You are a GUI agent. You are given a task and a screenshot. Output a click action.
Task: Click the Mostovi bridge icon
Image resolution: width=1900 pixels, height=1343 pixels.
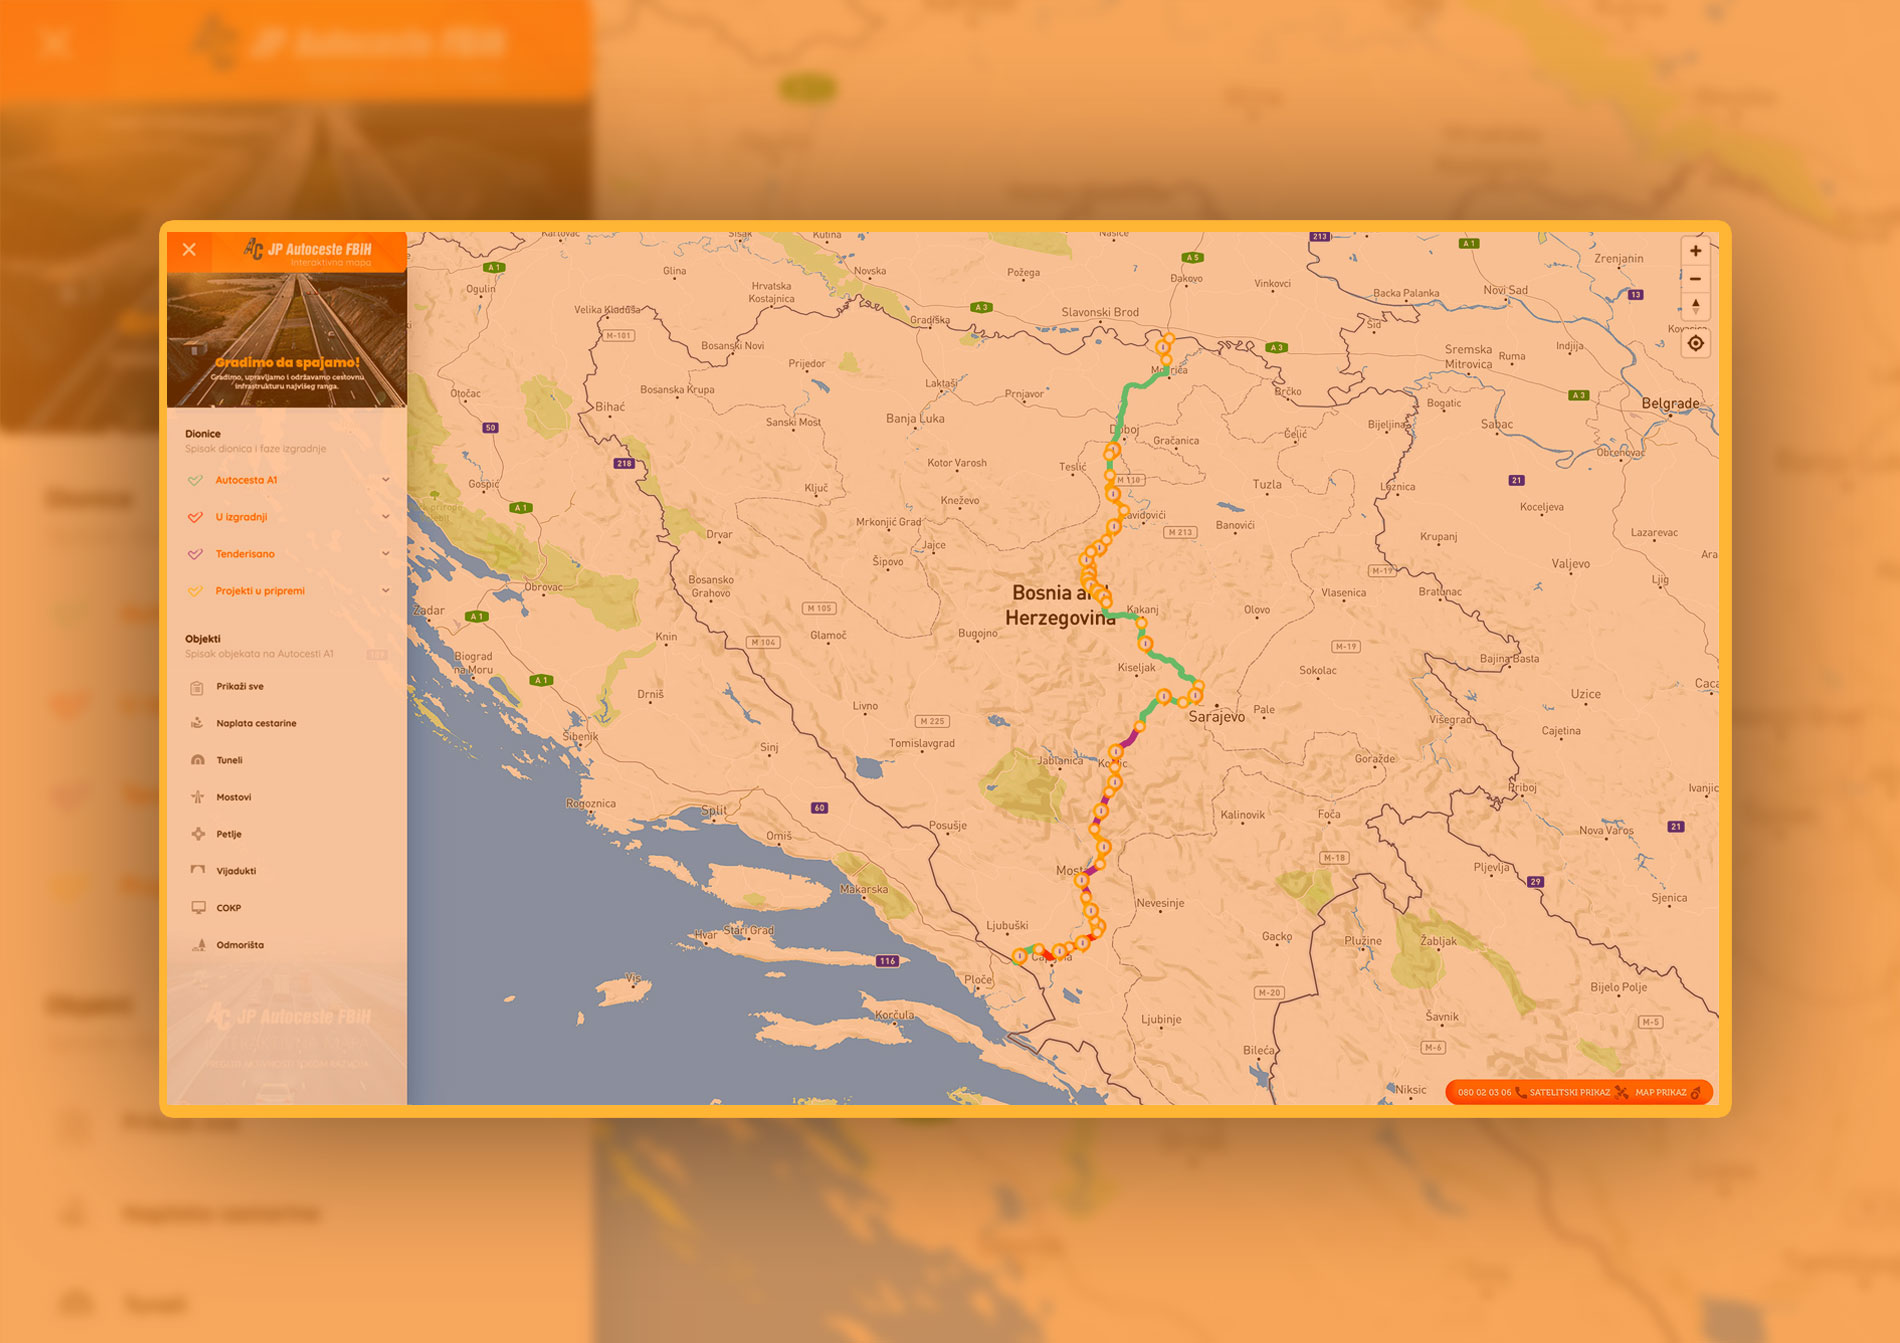pos(198,797)
